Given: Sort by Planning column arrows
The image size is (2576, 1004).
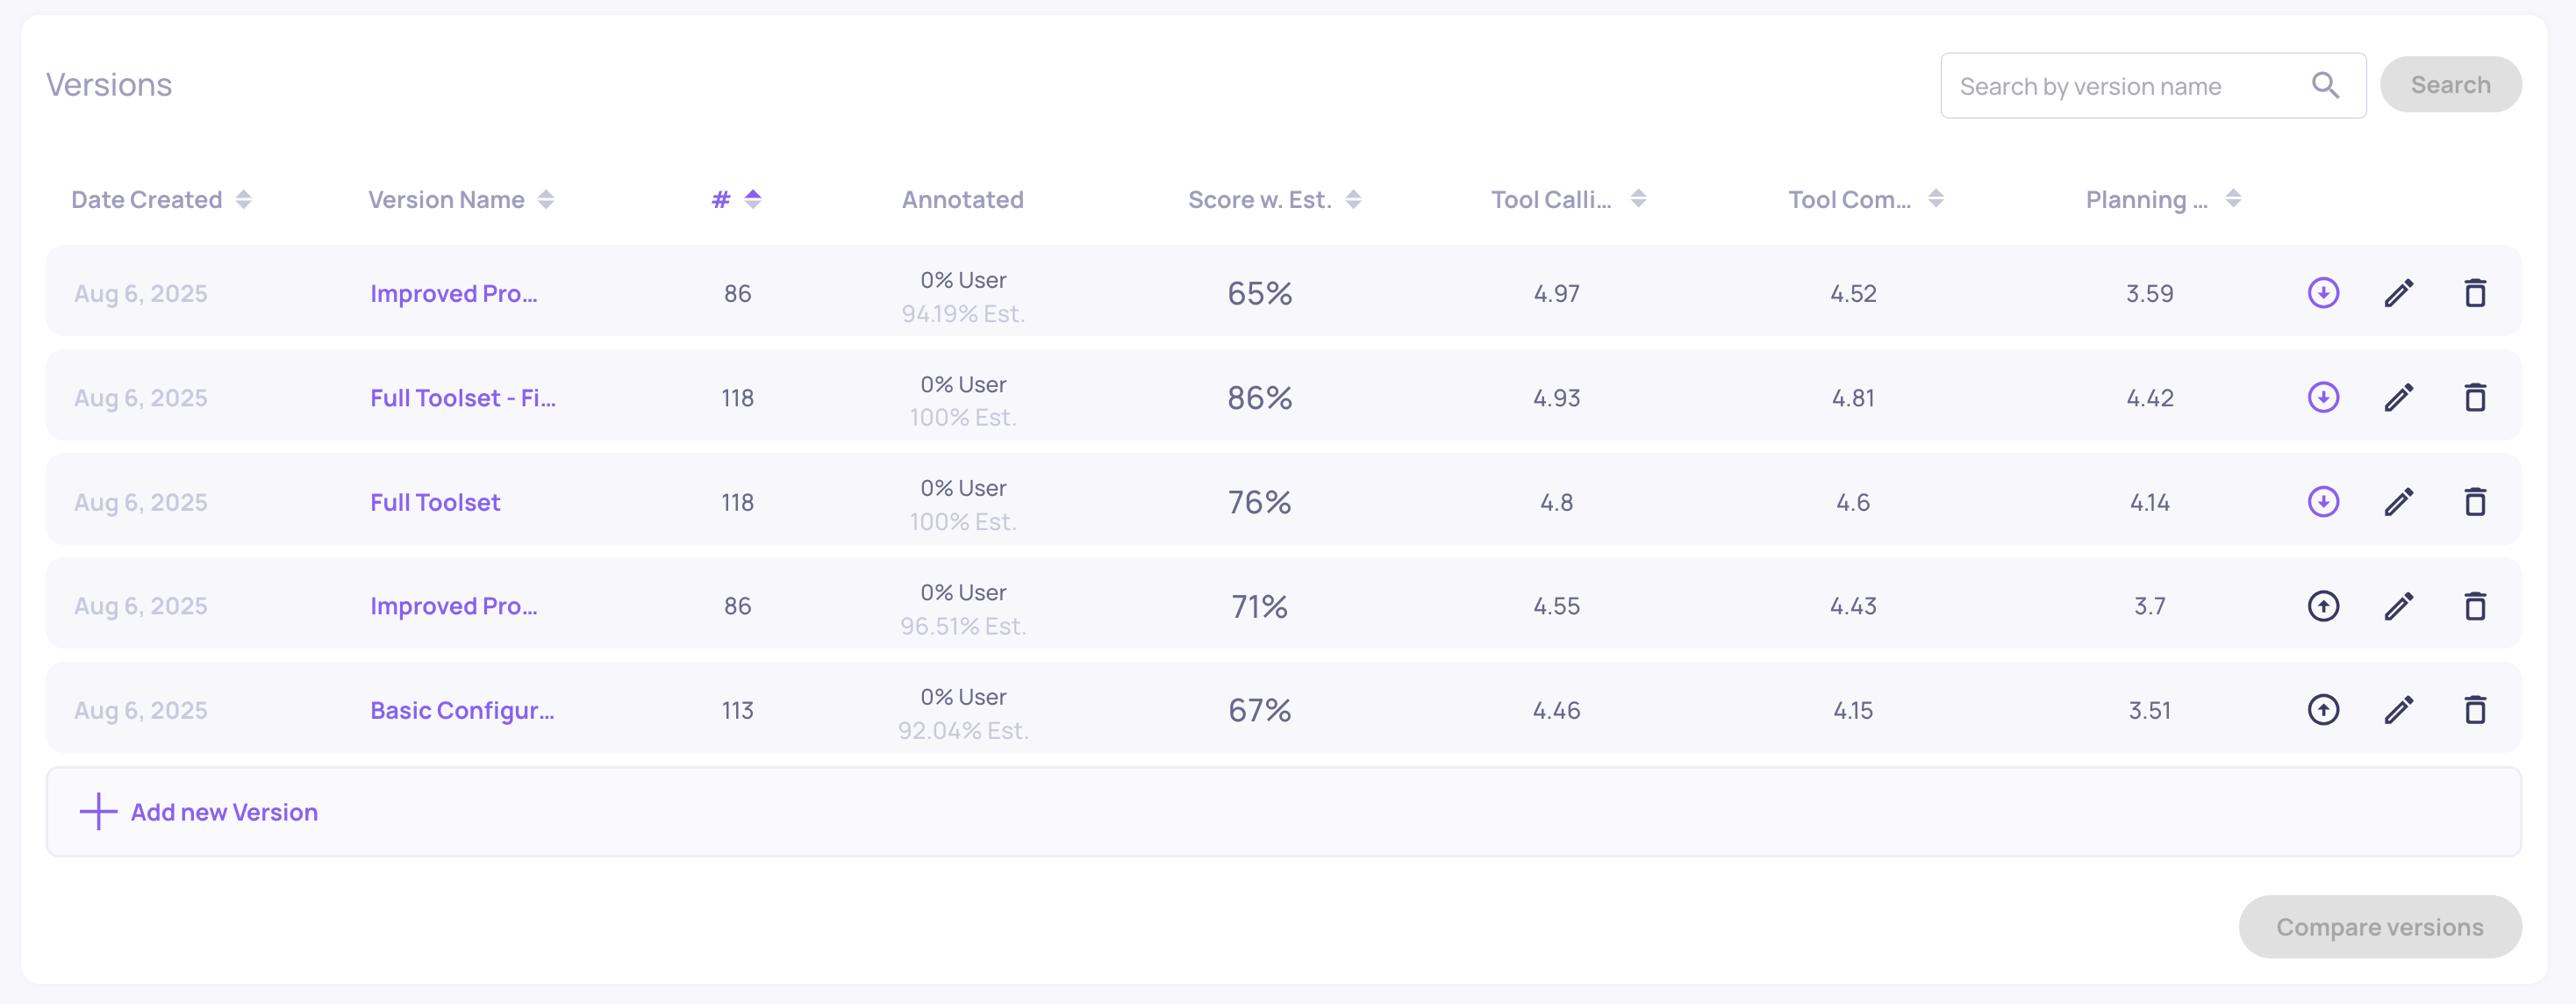Looking at the screenshot, I should pyautogui.click(x=2233, y=198).
